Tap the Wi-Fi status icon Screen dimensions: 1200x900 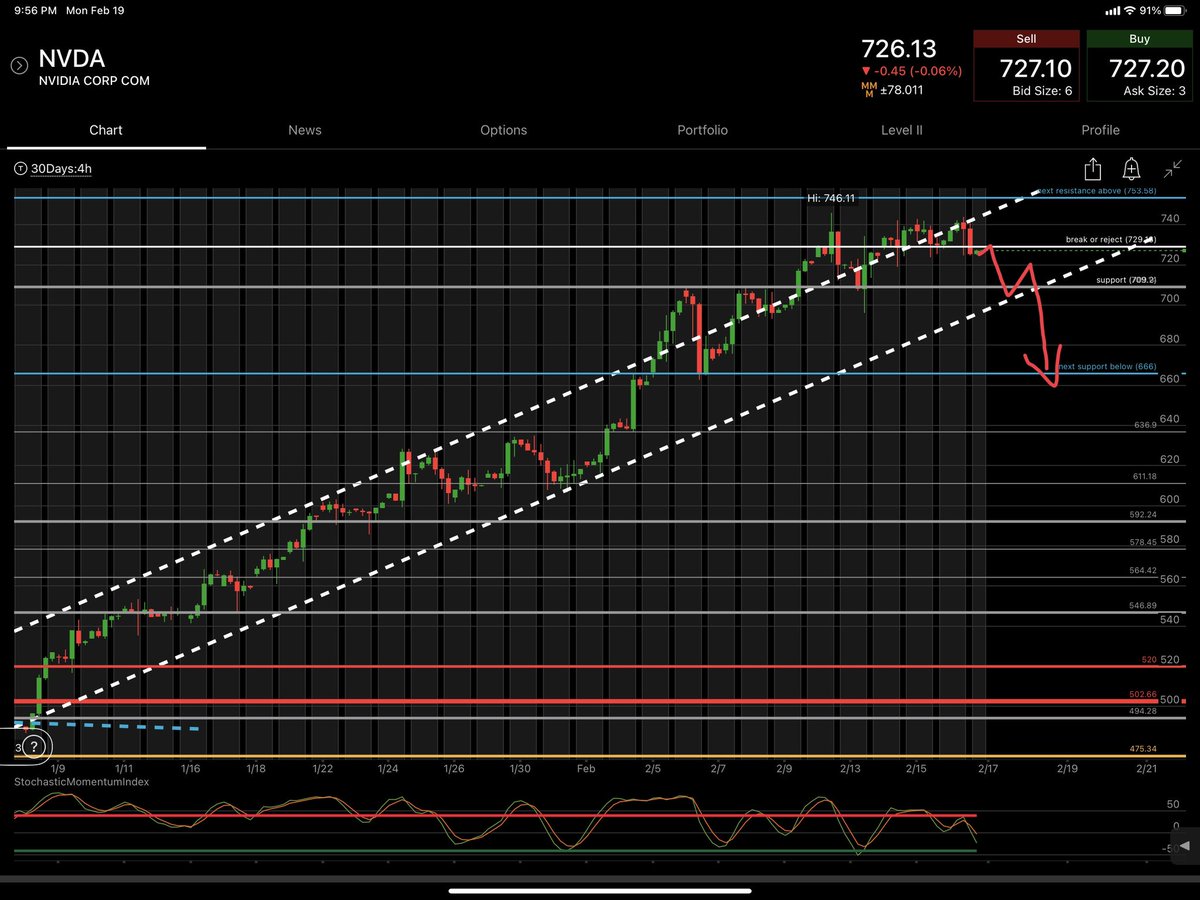[x=1129, y=11]
